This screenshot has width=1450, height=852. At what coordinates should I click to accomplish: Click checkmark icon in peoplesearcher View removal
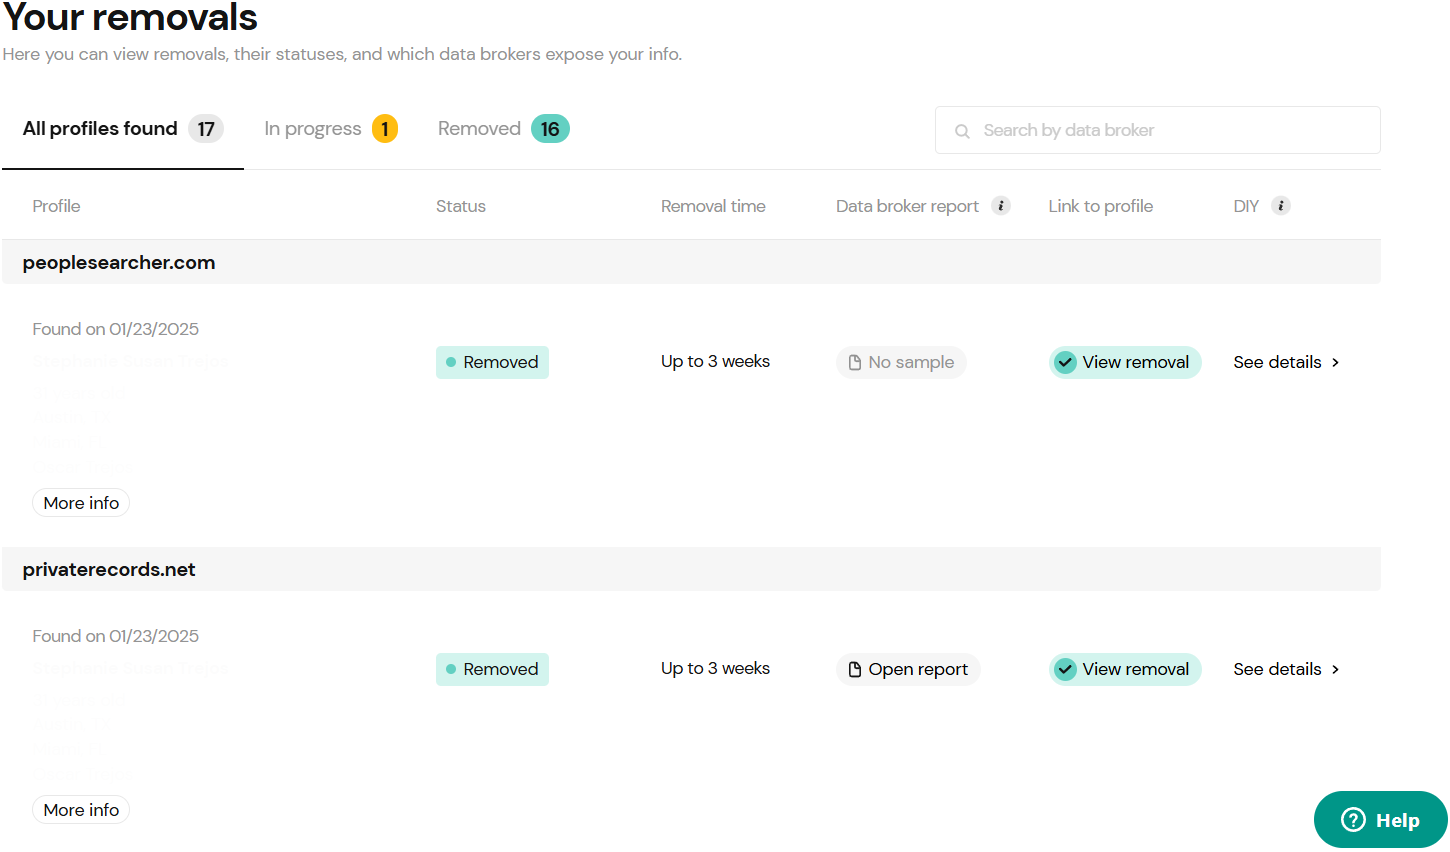coord(1066,362)
